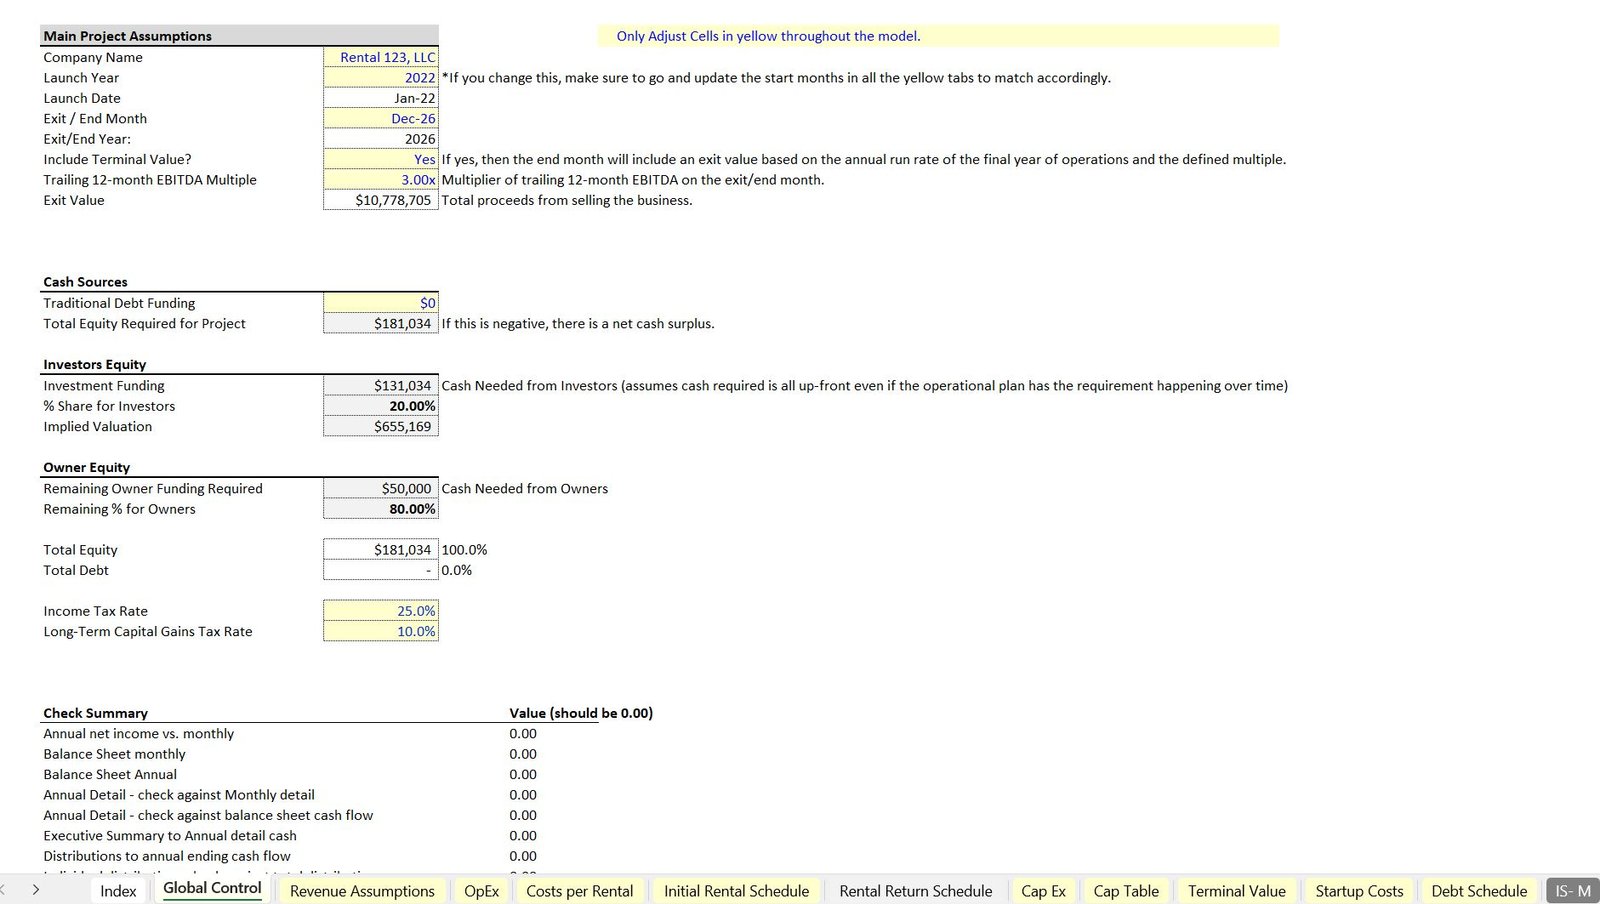Screen dimensions: 1600x904
Task: Switch to the IS- M tab
Action: coord(1573,891)
